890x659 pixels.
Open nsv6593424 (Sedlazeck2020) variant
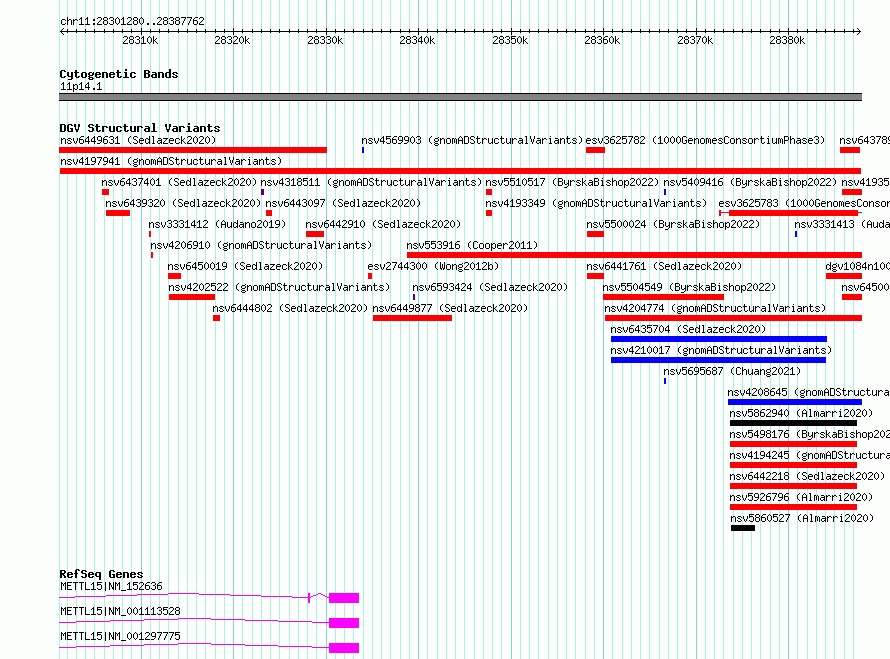click(x=490, y=287)
